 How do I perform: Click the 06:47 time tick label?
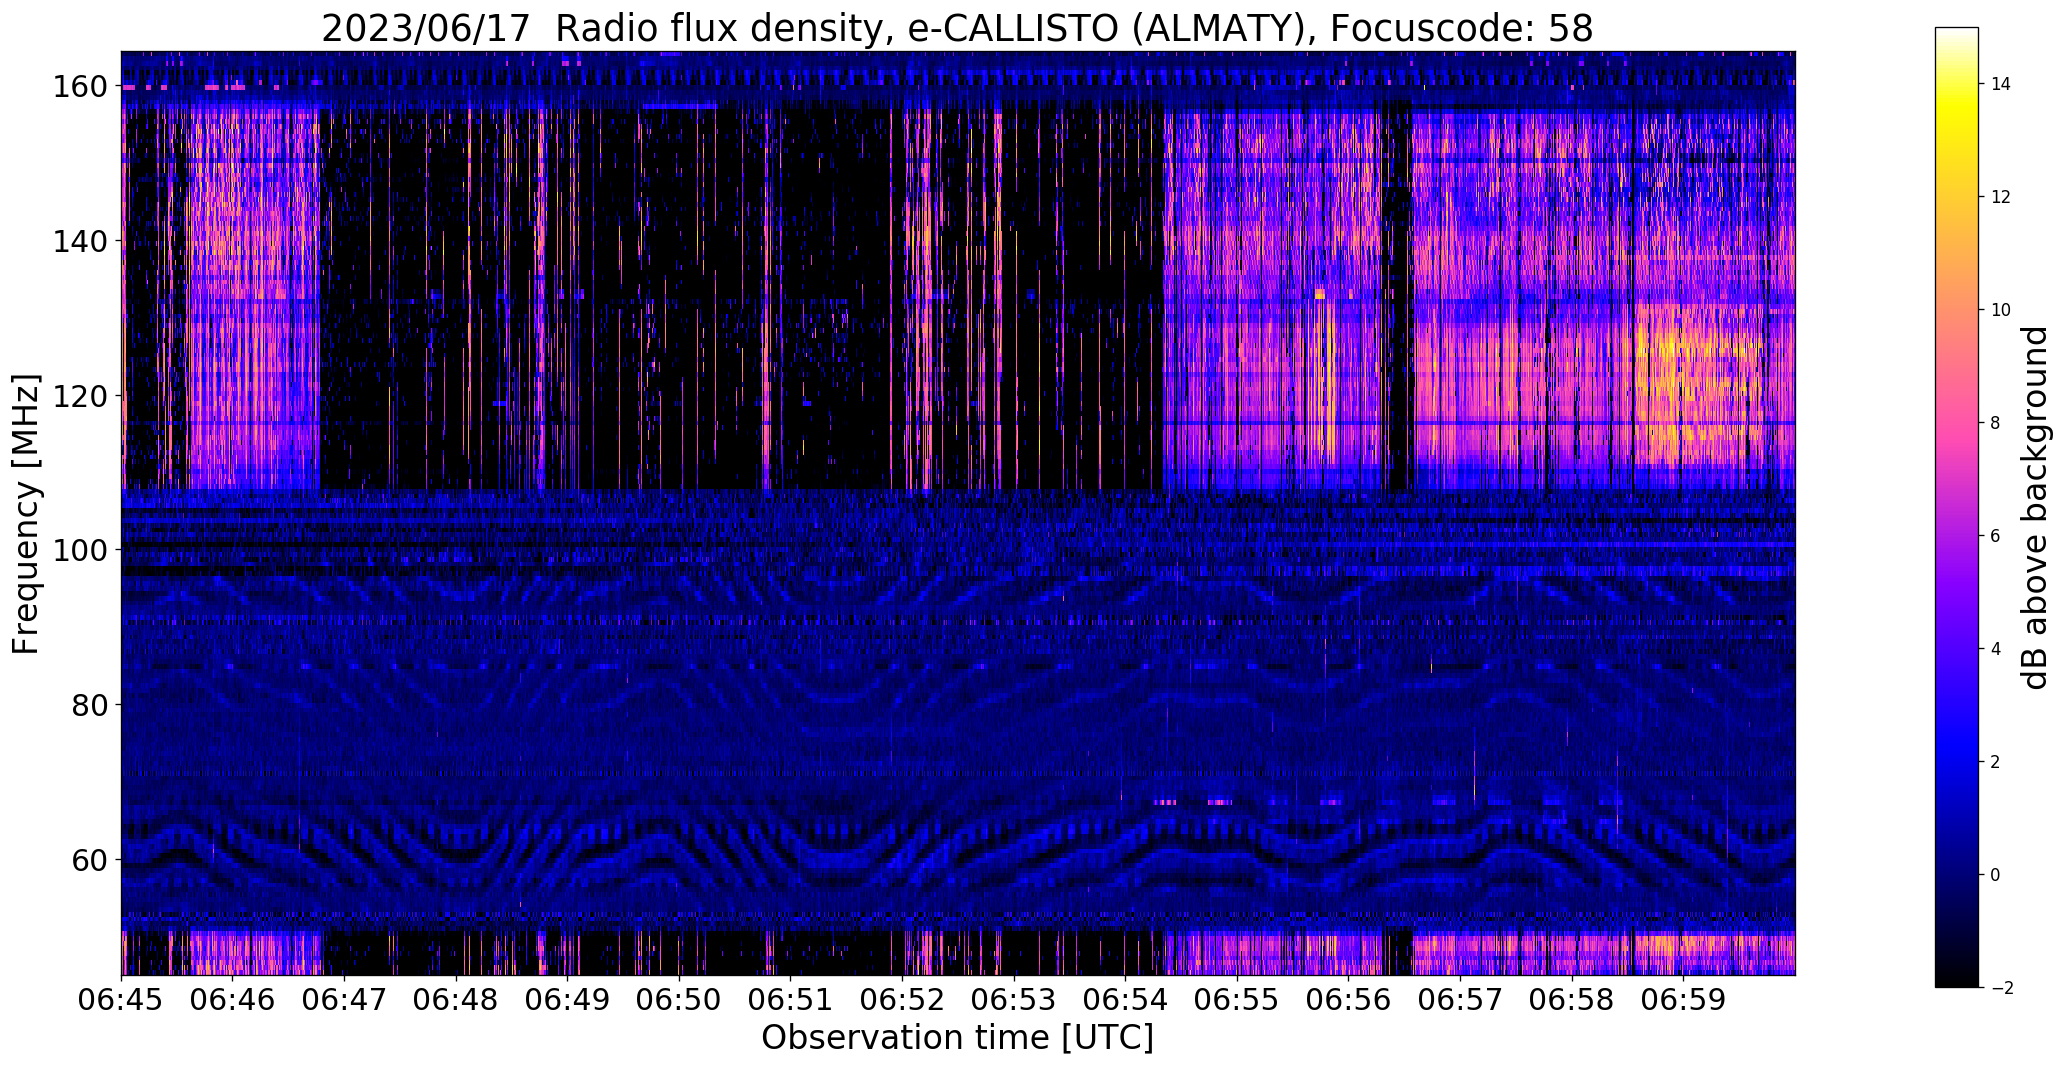(x=345, y=998)
